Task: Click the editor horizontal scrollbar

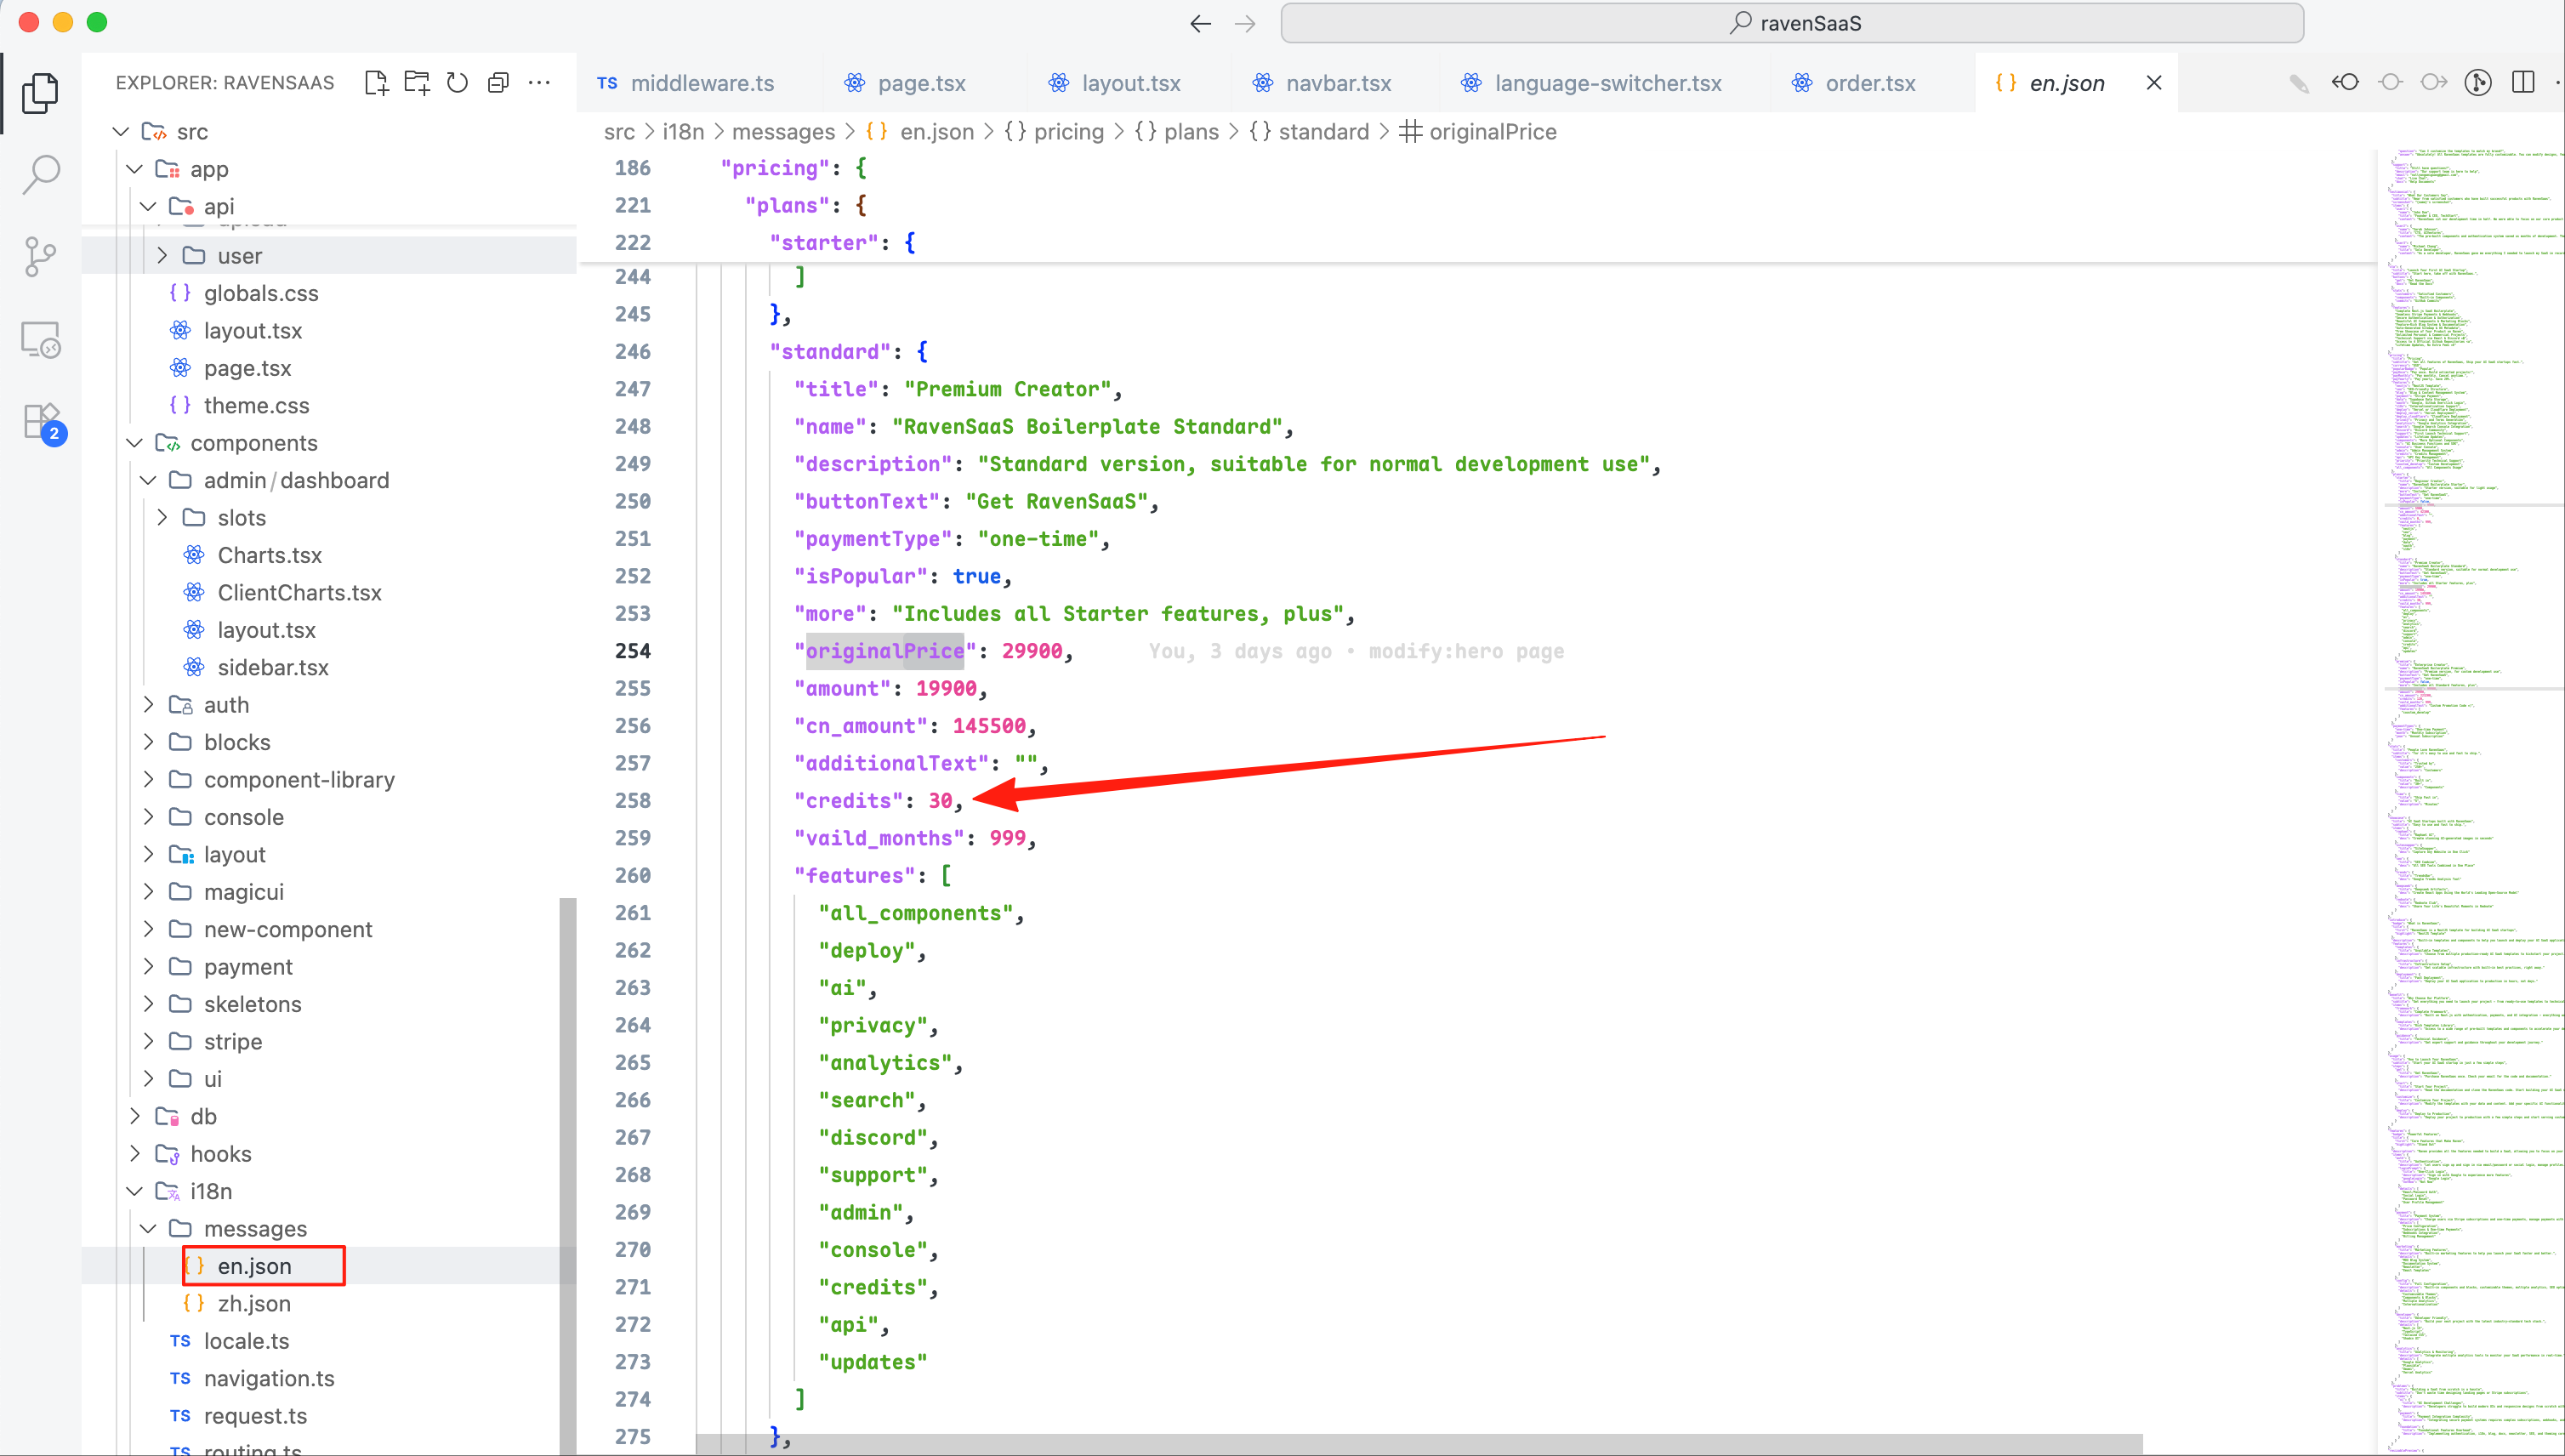Action: coord(1420,1444)
